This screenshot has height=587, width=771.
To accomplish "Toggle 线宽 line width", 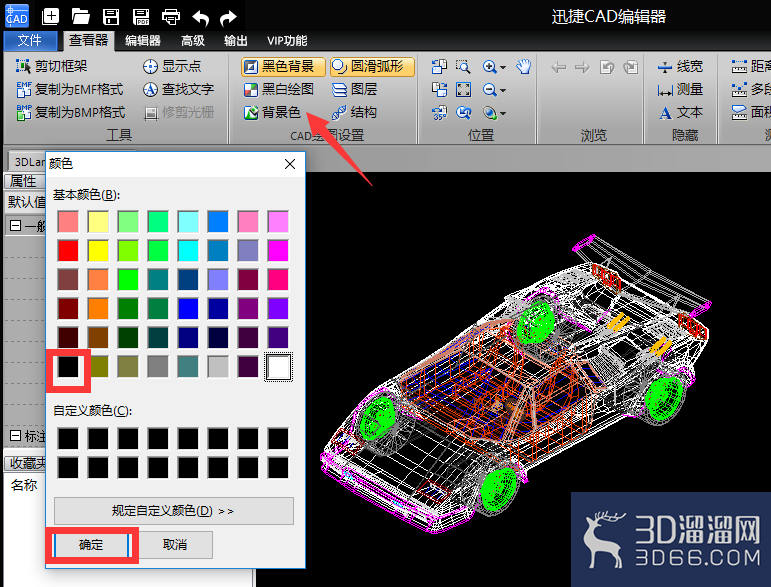I will pos(681,66).
